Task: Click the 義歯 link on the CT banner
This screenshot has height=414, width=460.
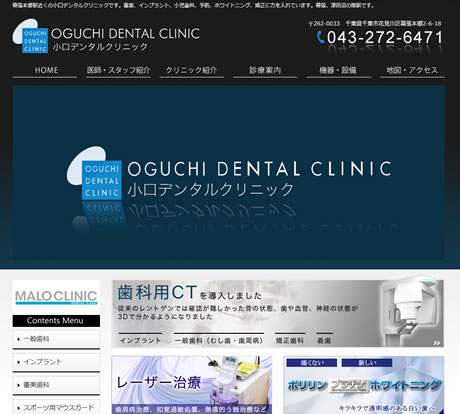Action: pyautogui.click(x=324, y=340)
